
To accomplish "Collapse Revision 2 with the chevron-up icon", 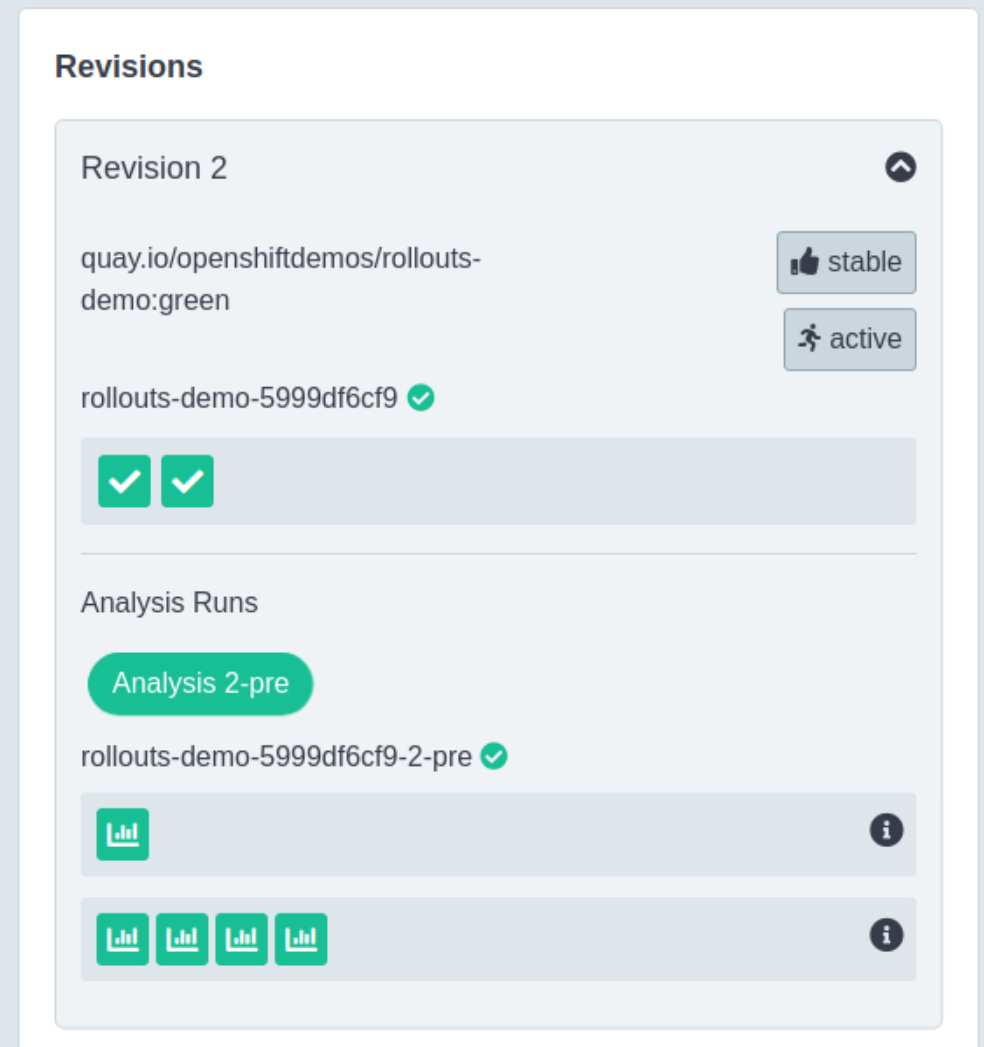I will point(901,167).
